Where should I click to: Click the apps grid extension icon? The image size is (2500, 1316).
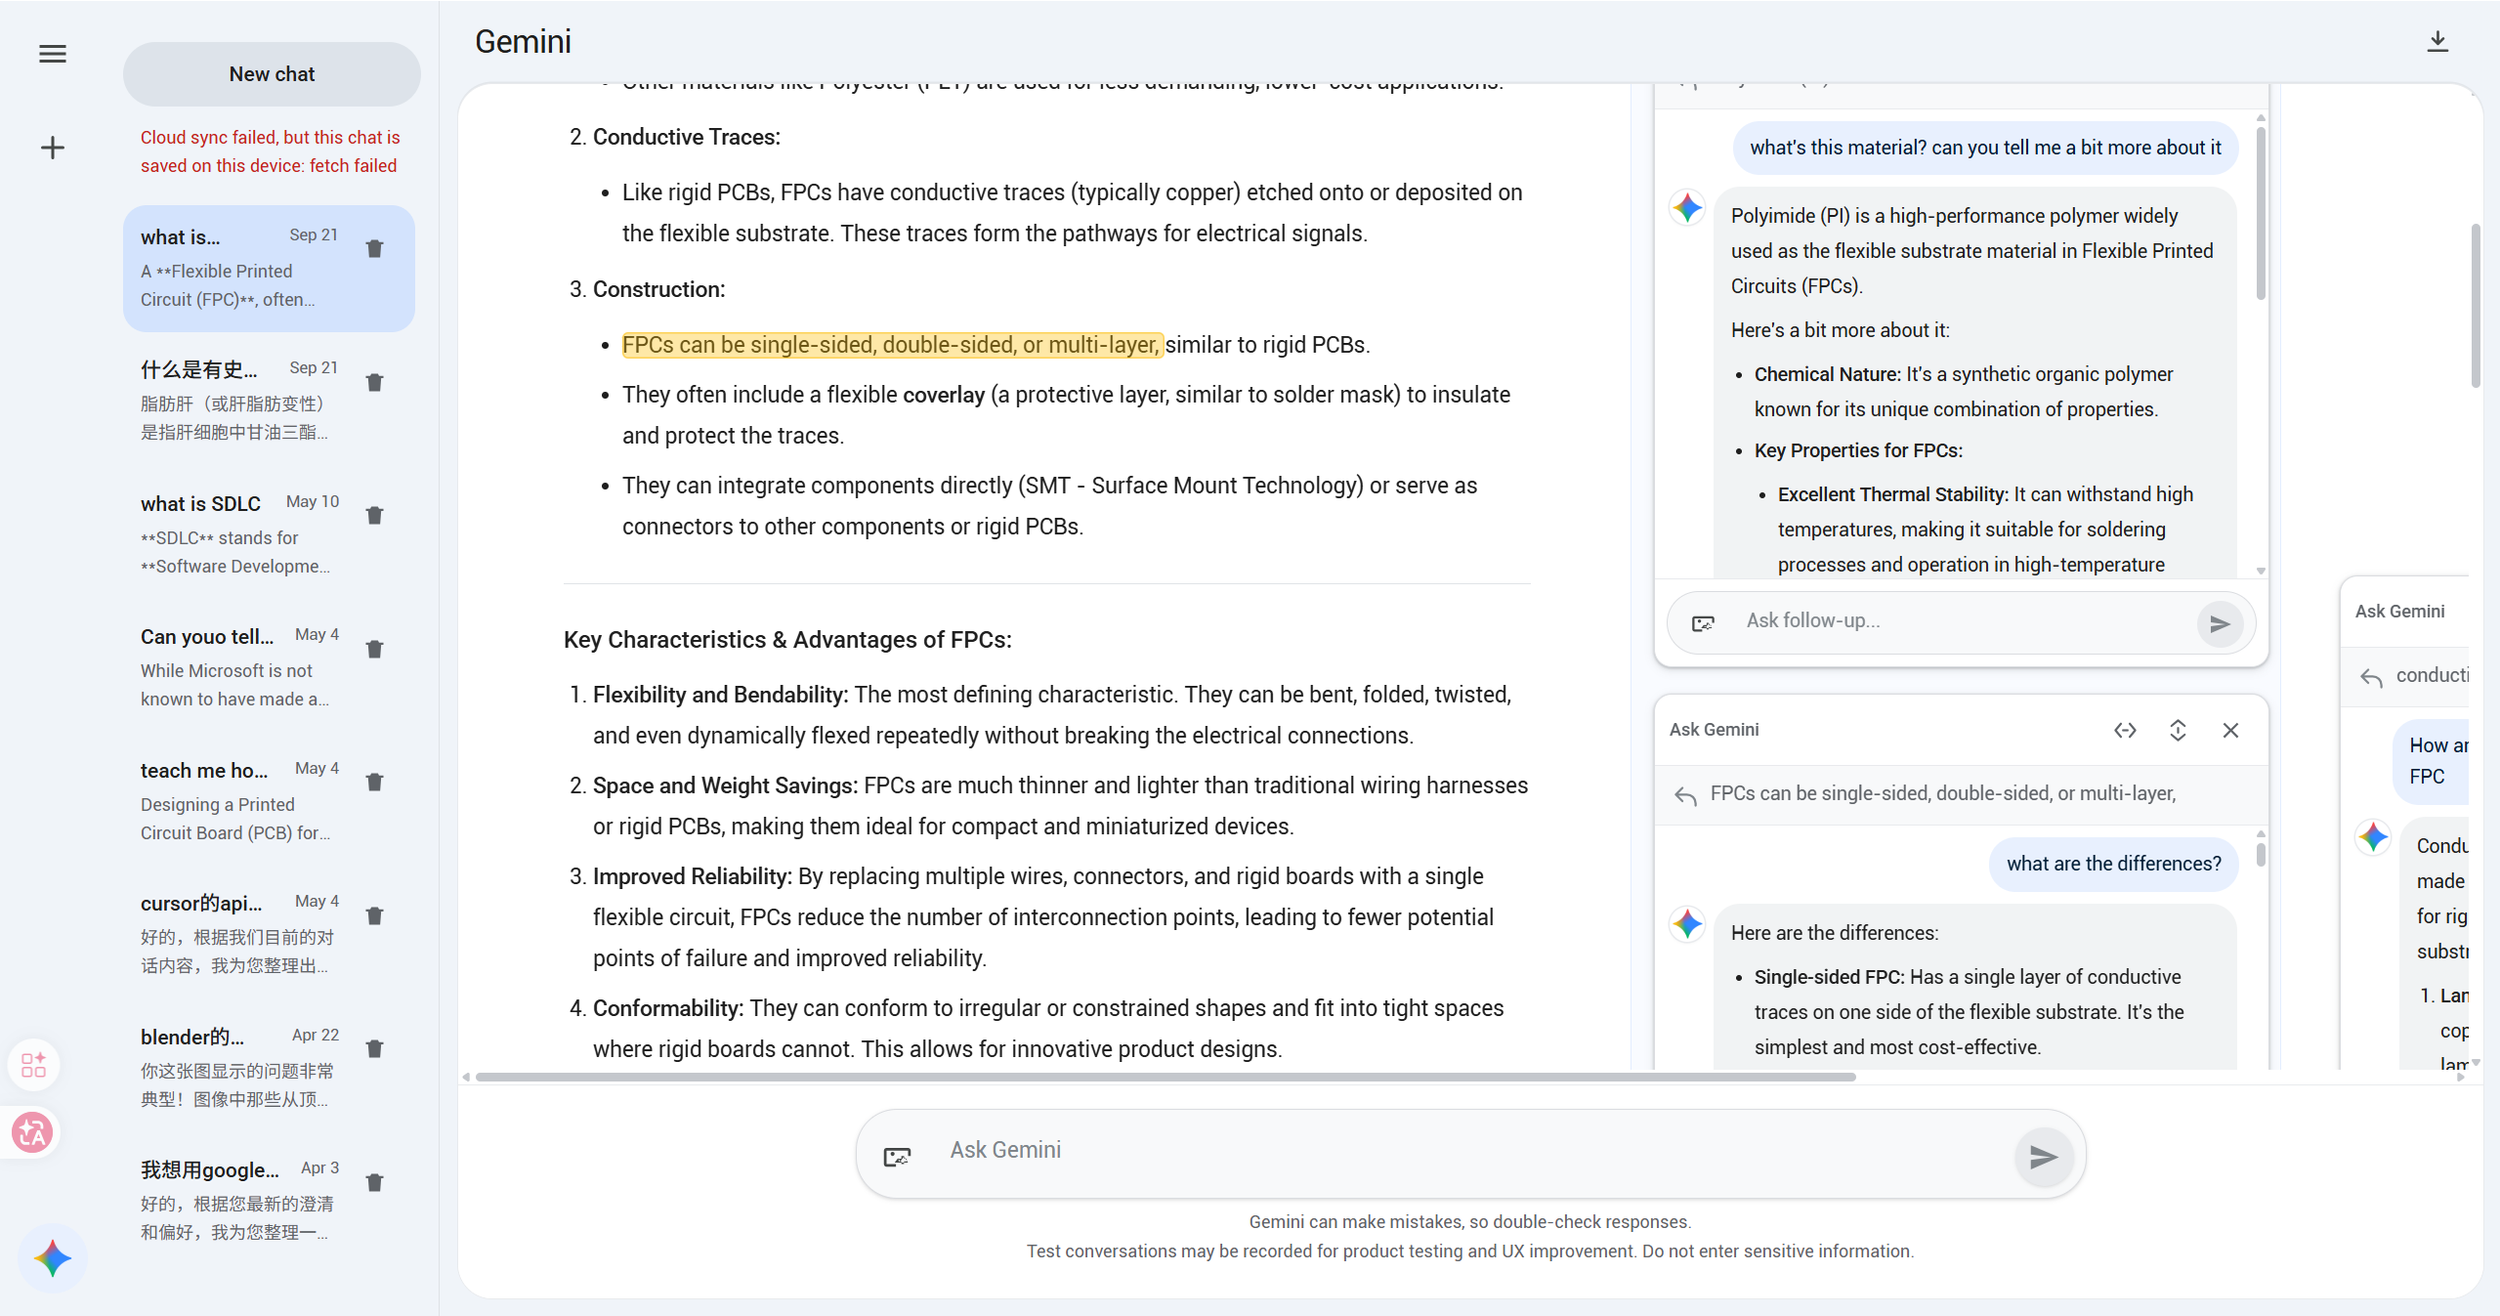(x=33, y=1065)
